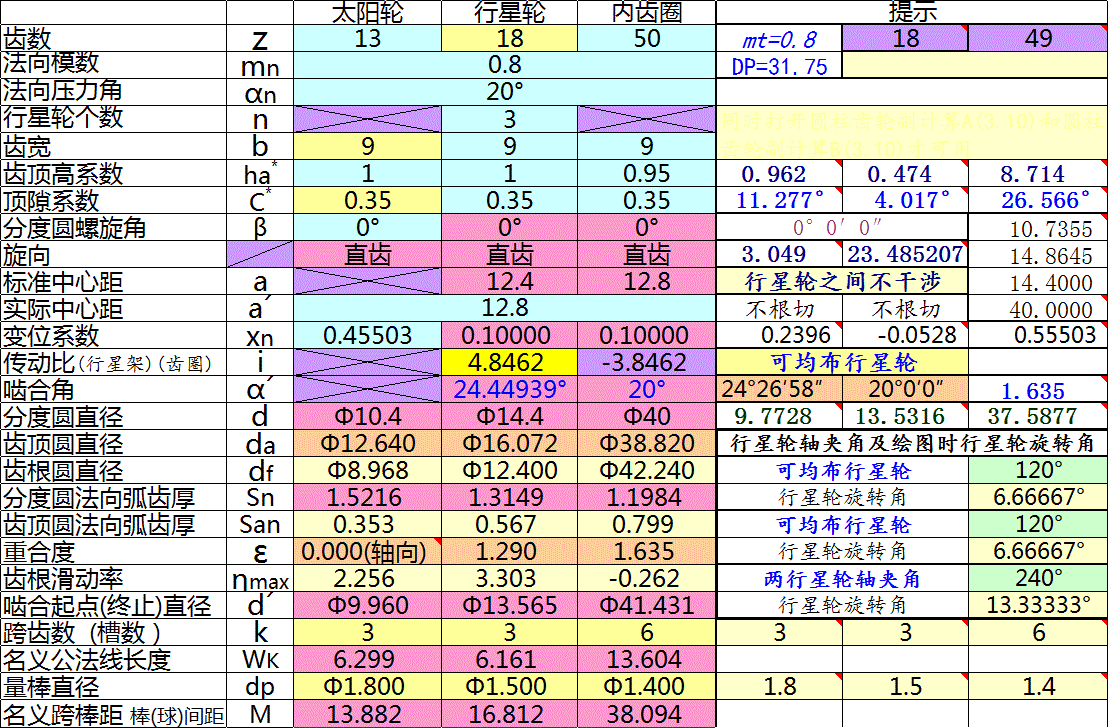Click the hint value 0.55503
Screen dimensions: 1109x728
pyautogui.click(x=1038, y=335)
